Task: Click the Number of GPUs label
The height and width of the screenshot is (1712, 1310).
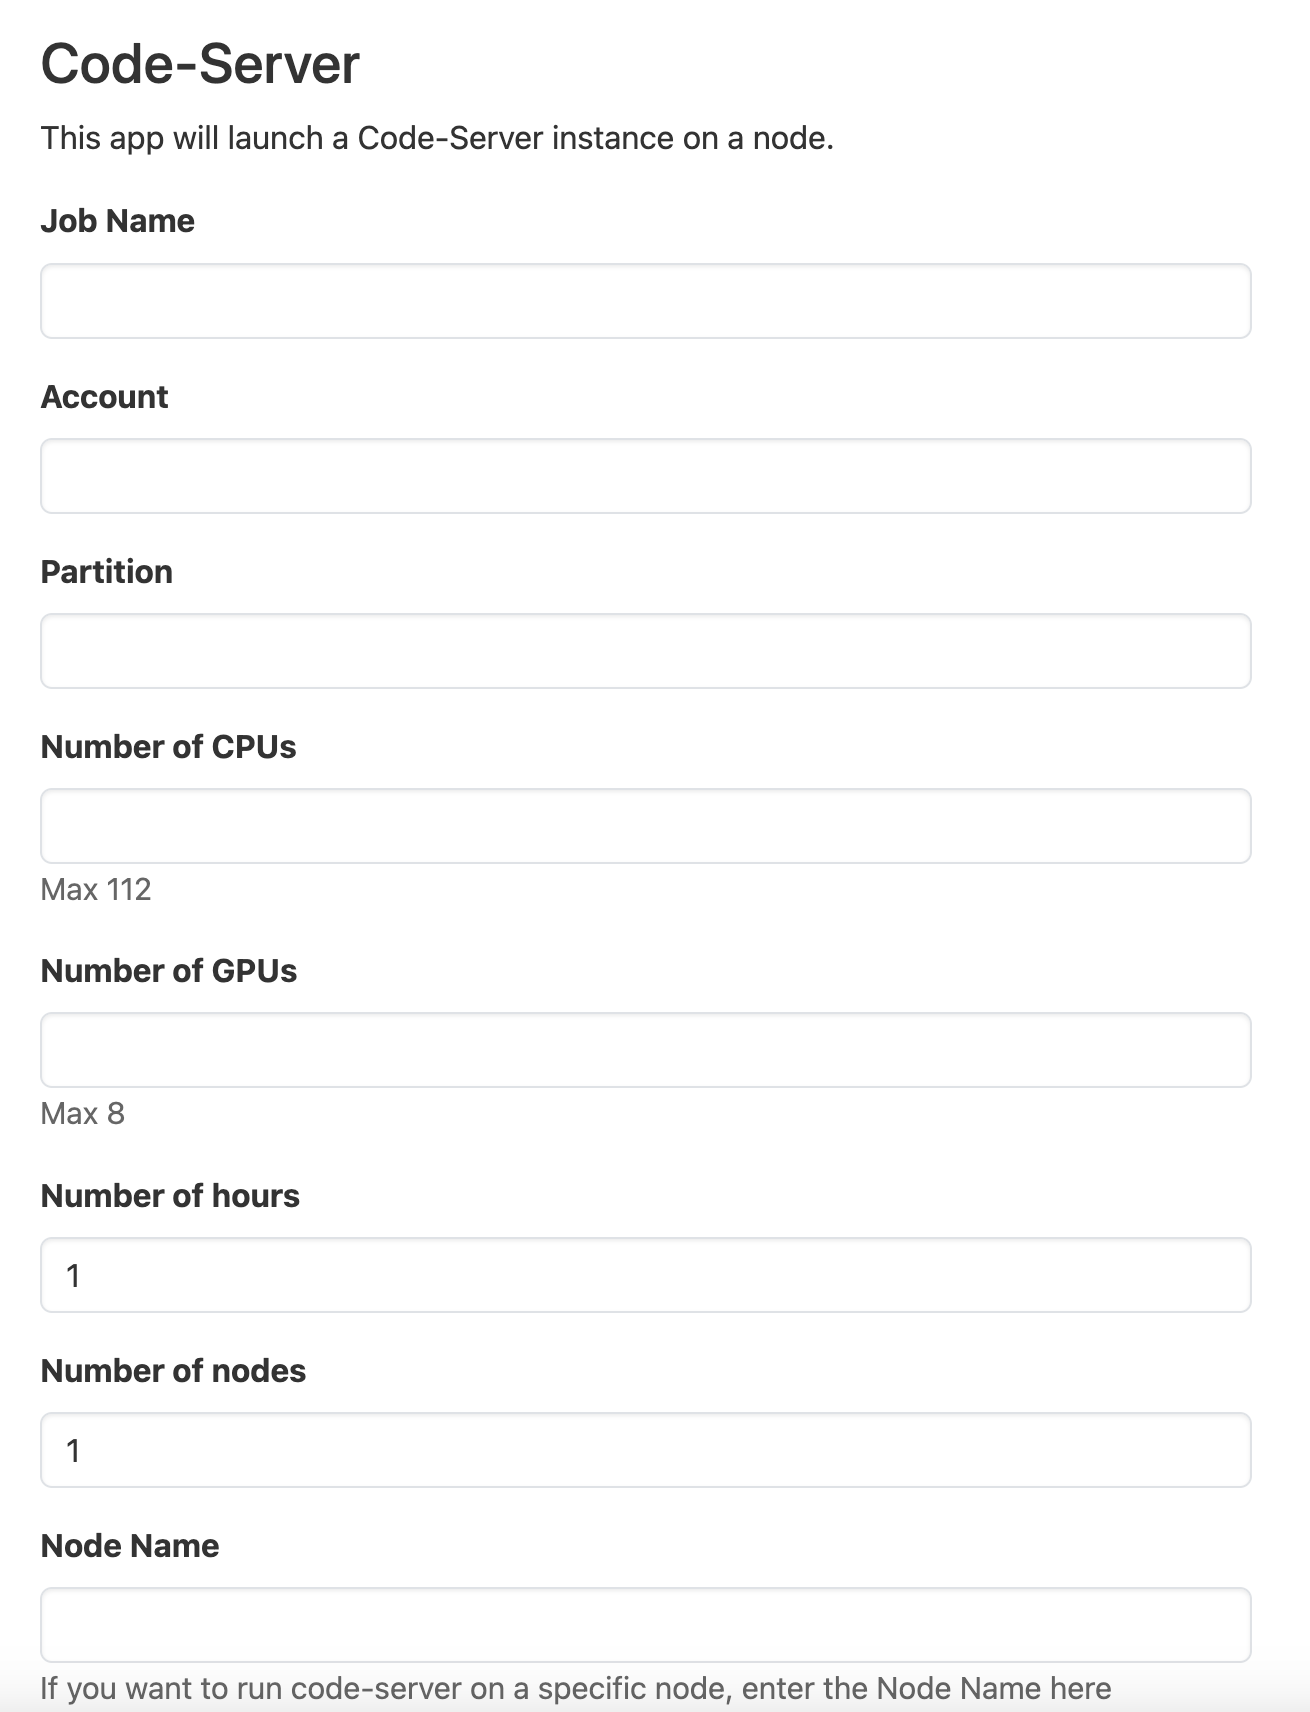Action: 170,970
